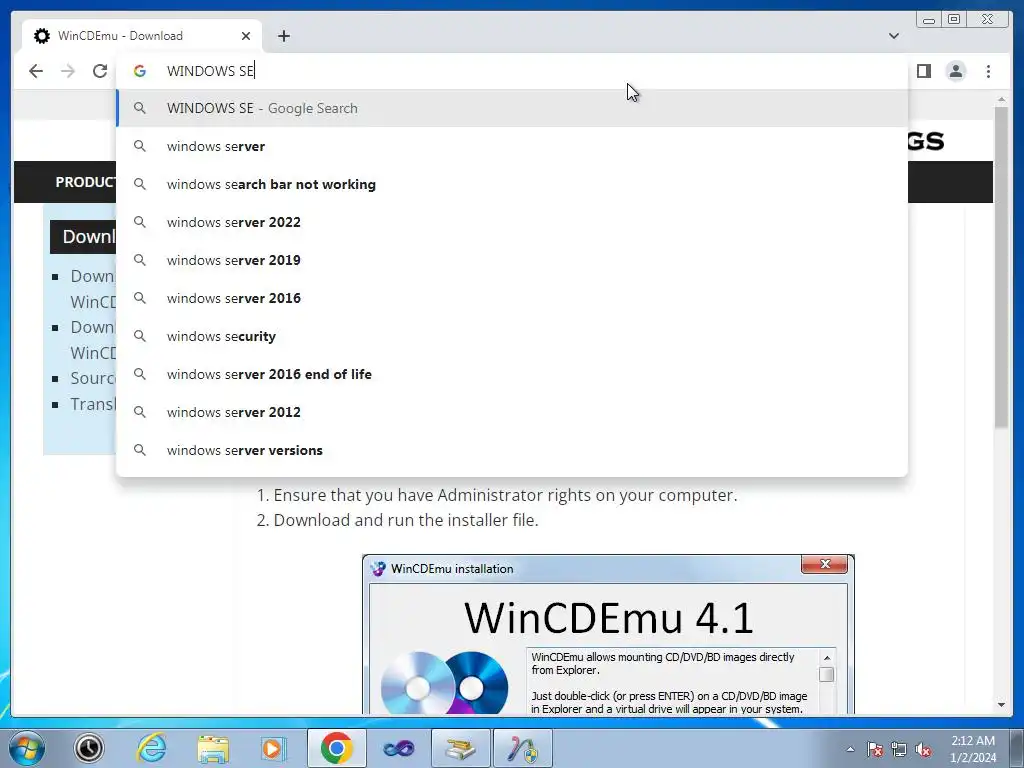Open the blue infinity app in taskbar
This screenshot has width=1024, height=768.
pyautogui.click(x=398, y=748)
